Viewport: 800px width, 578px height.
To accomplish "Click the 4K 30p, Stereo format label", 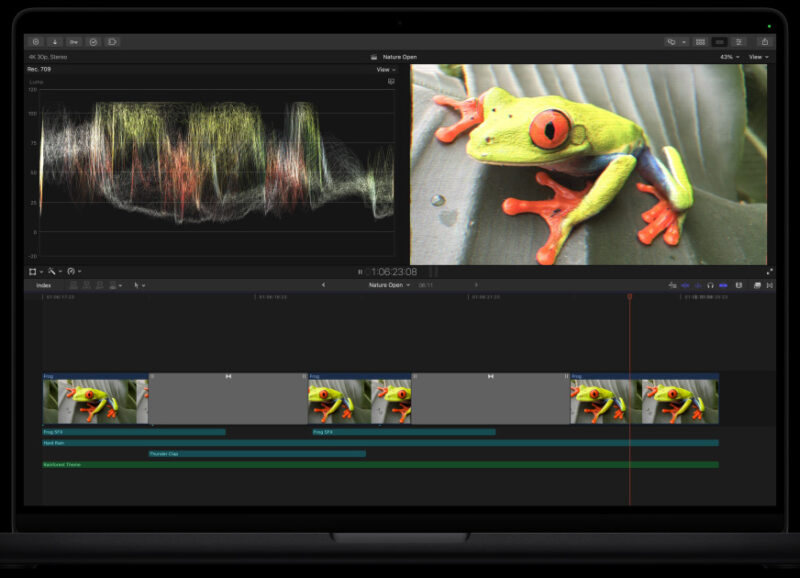I will click(x=48, y=57).
